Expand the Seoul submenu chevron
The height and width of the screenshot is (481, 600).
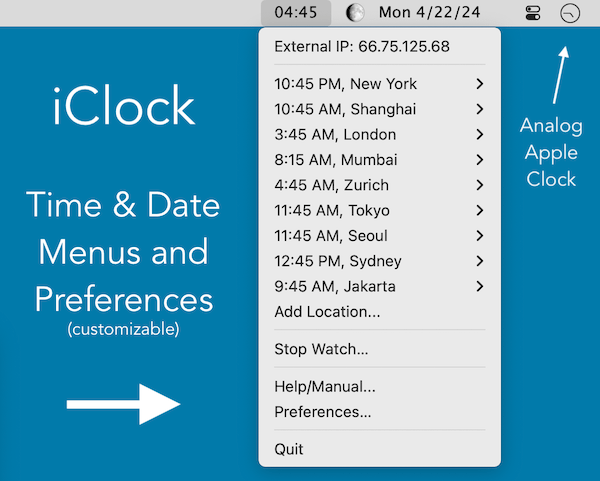click(x=480, y=236)
